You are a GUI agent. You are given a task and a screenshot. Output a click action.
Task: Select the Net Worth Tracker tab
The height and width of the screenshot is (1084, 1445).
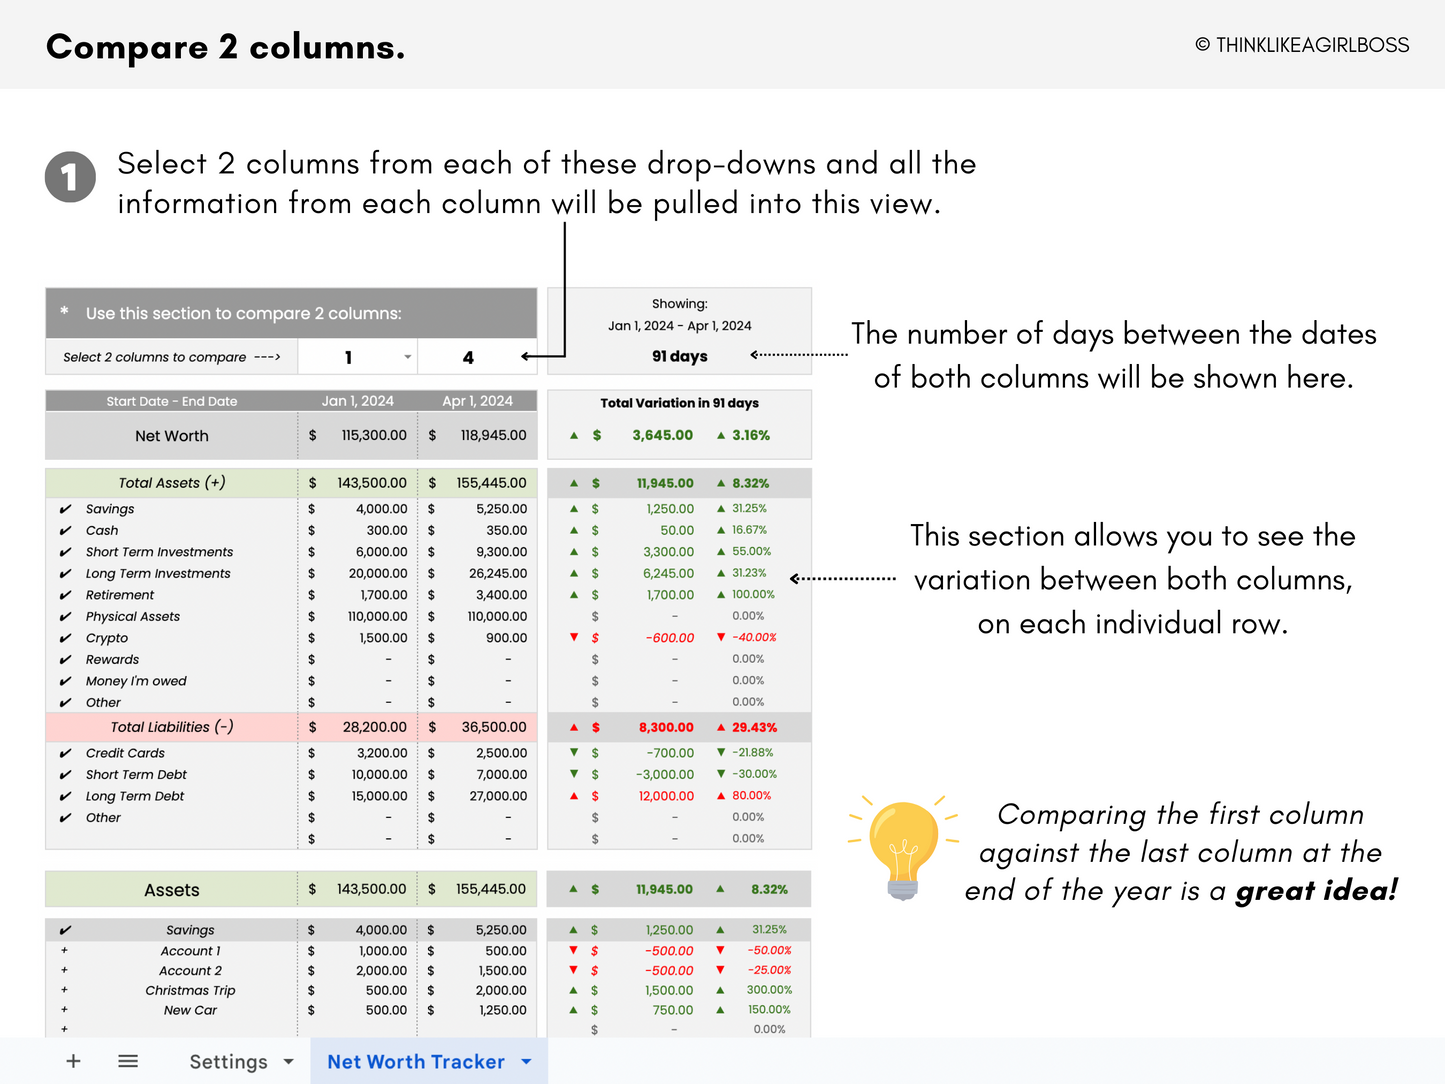[x=417, y=1061]
